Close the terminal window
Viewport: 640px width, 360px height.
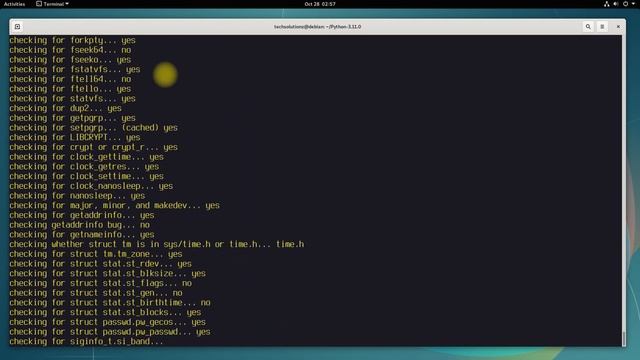pyautogui.click(x=618, y=27)
